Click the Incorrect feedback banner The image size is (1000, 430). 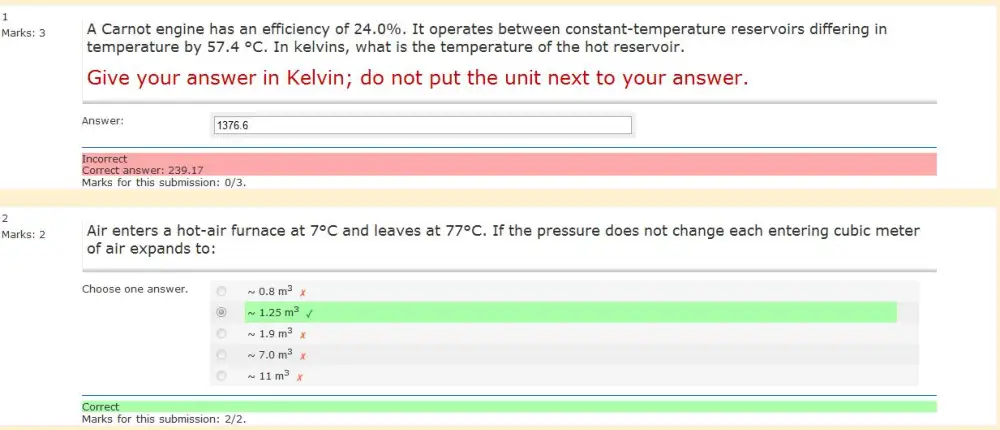(509, 164)
